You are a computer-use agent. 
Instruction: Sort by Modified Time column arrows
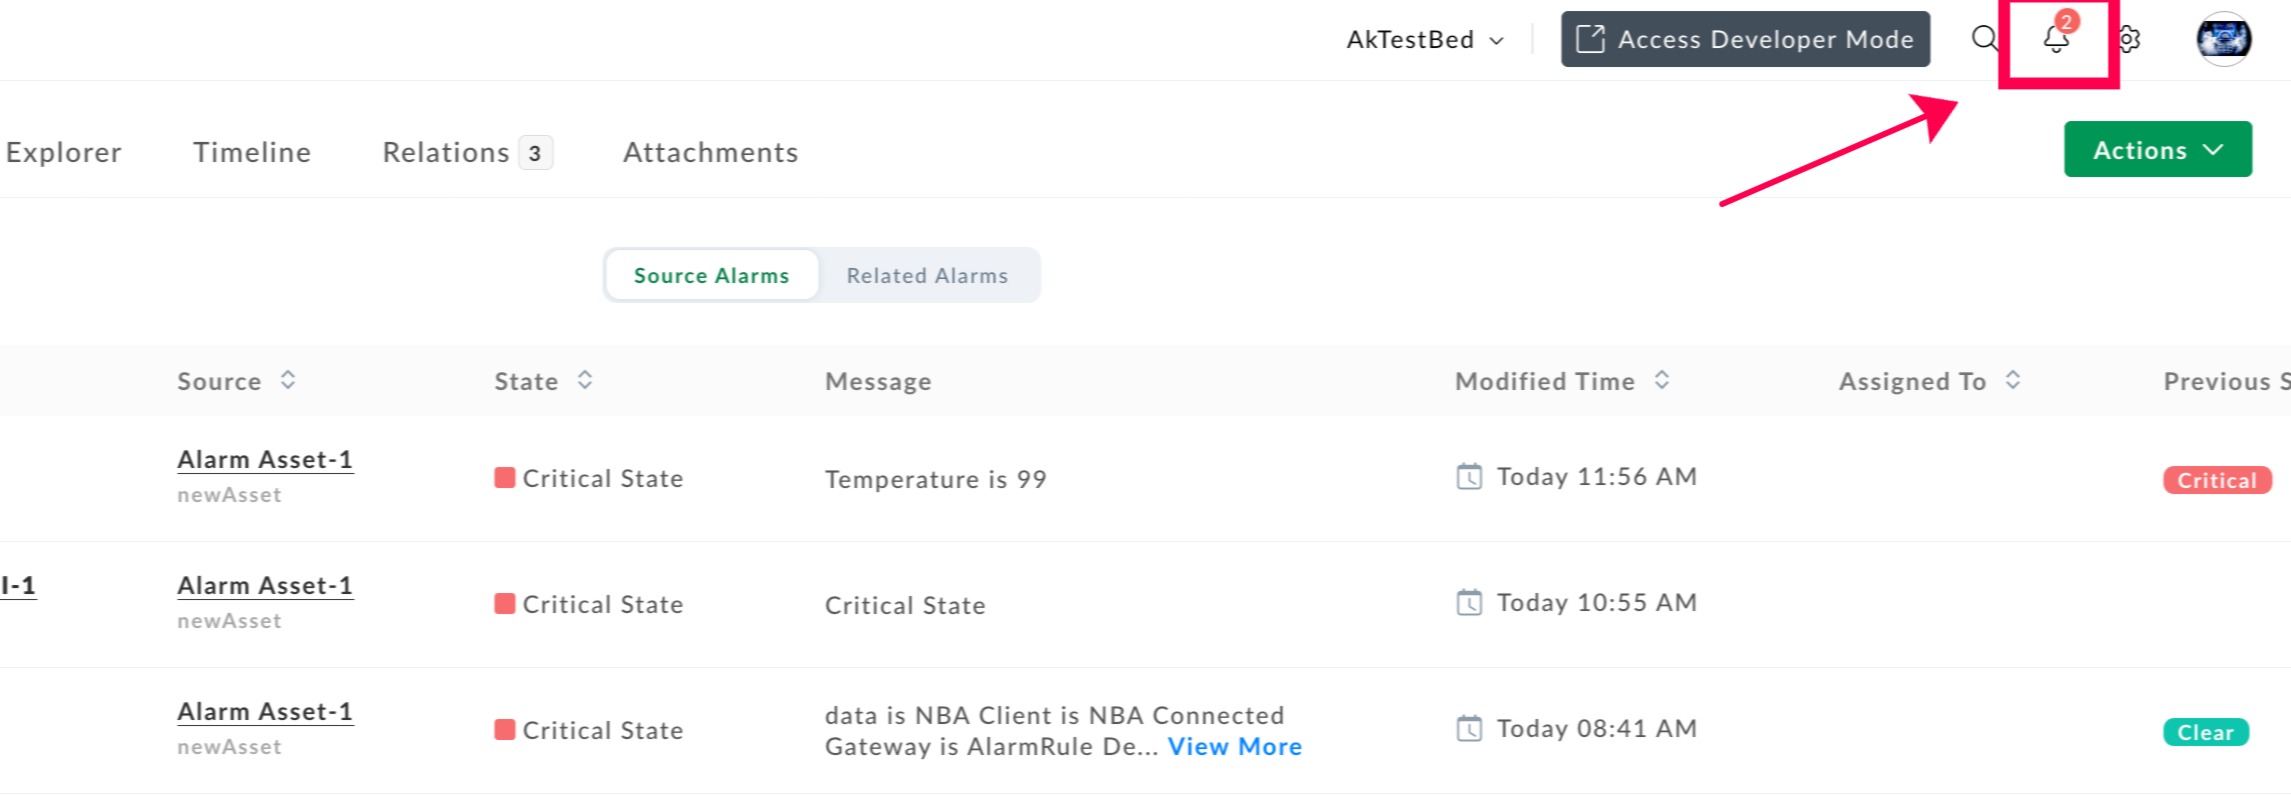[1662, 380]
